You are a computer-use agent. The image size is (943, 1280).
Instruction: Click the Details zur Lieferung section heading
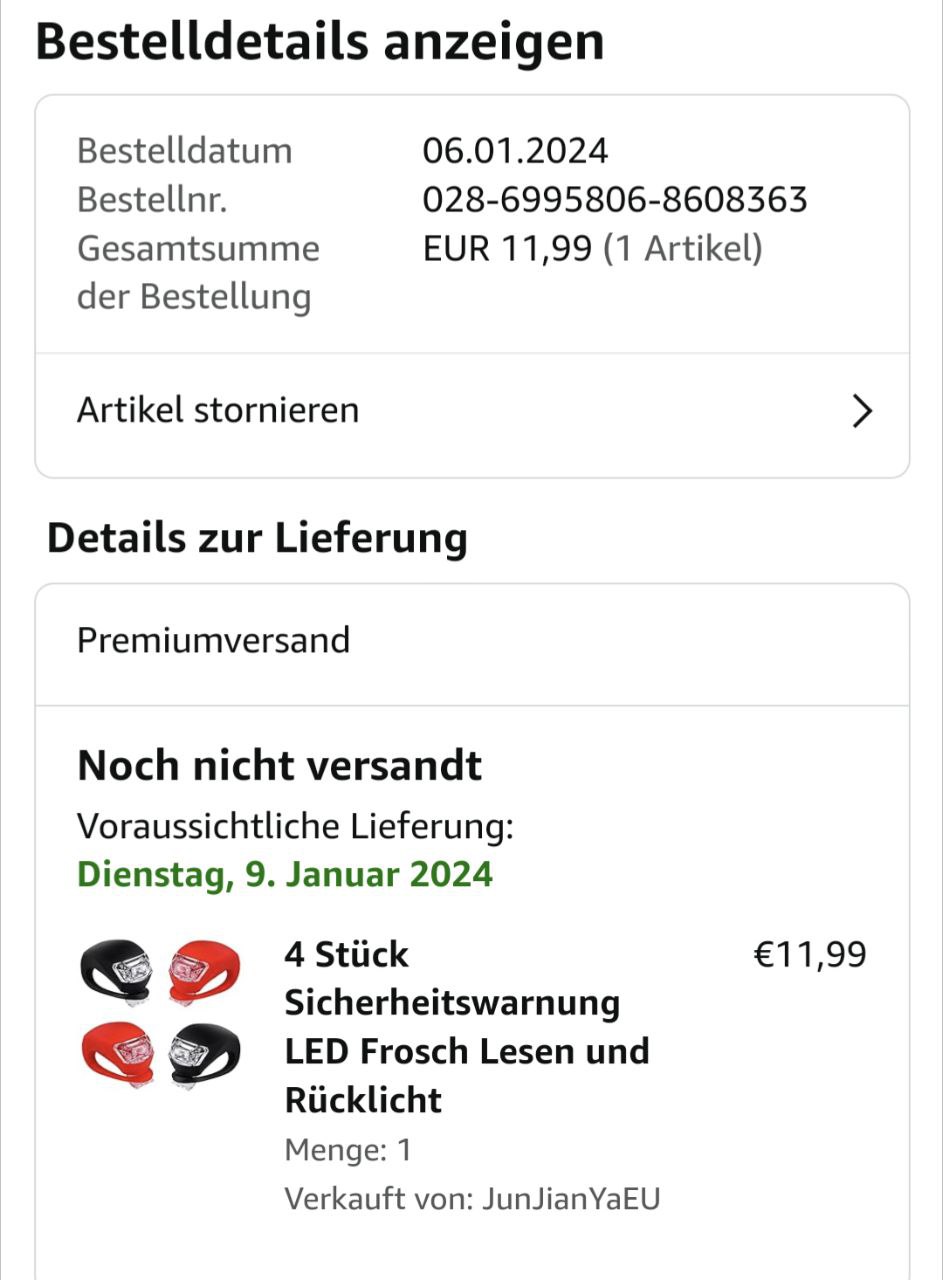[x=257, y=538]
